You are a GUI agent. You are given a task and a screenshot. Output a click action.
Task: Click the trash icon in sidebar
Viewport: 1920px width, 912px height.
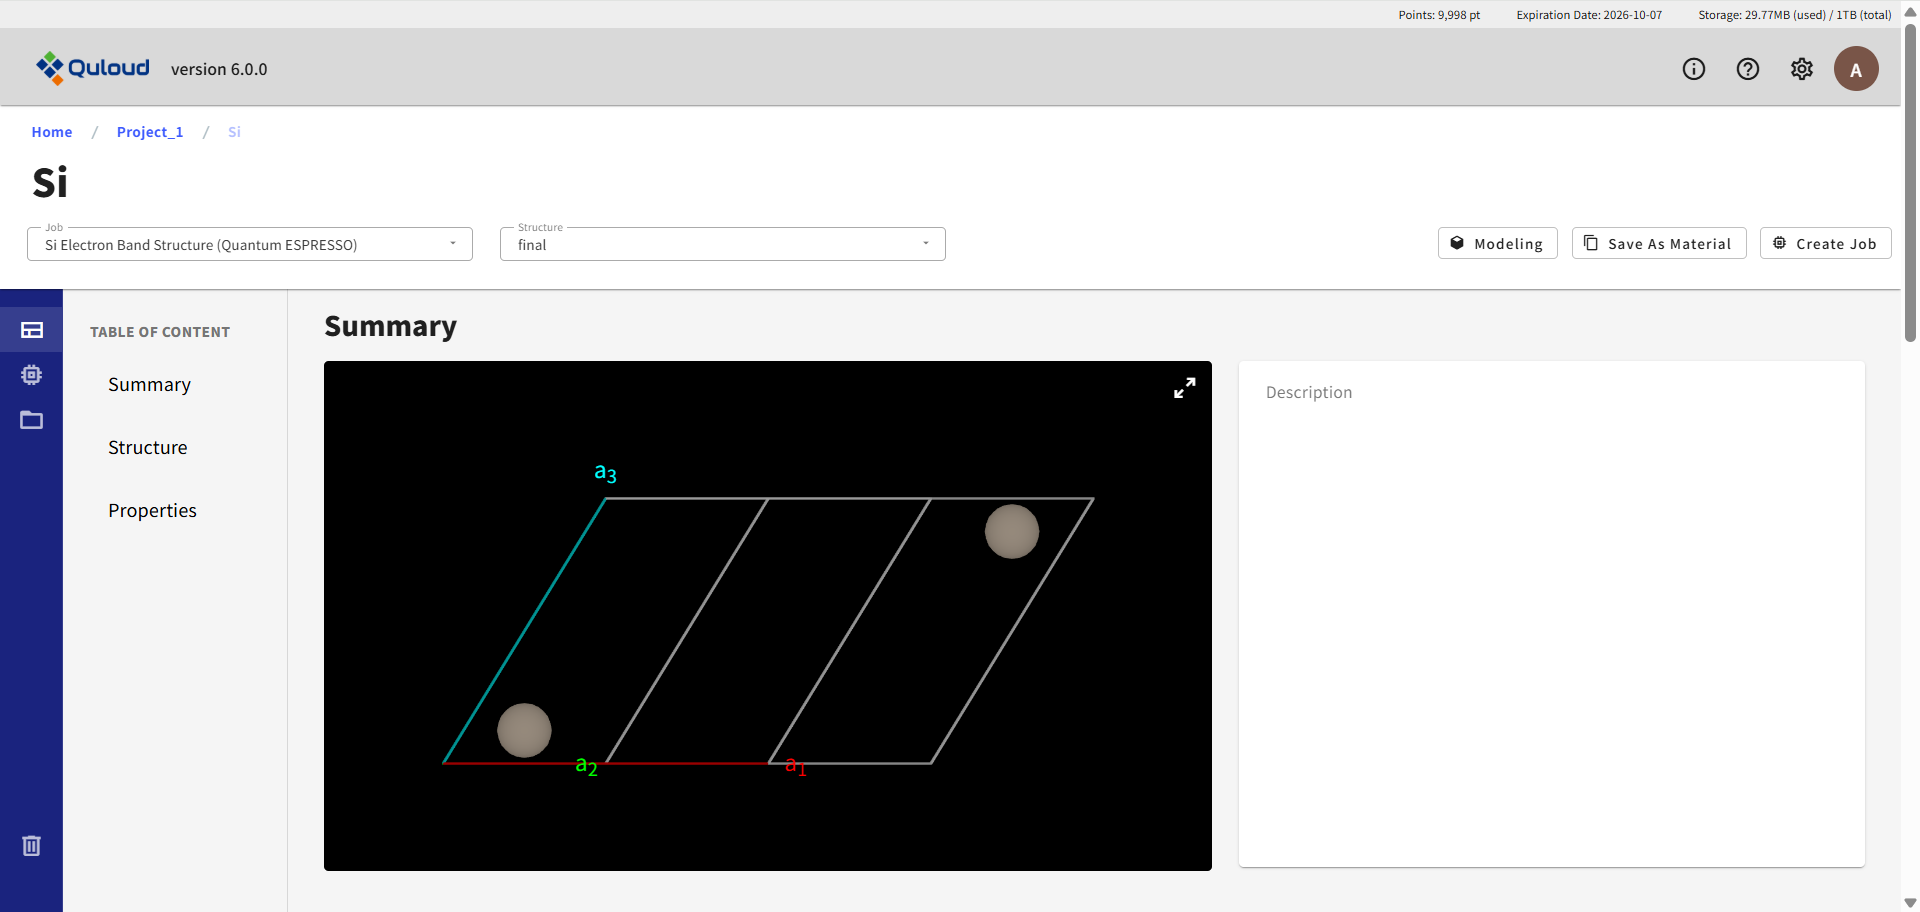click(x=32, y=846)
